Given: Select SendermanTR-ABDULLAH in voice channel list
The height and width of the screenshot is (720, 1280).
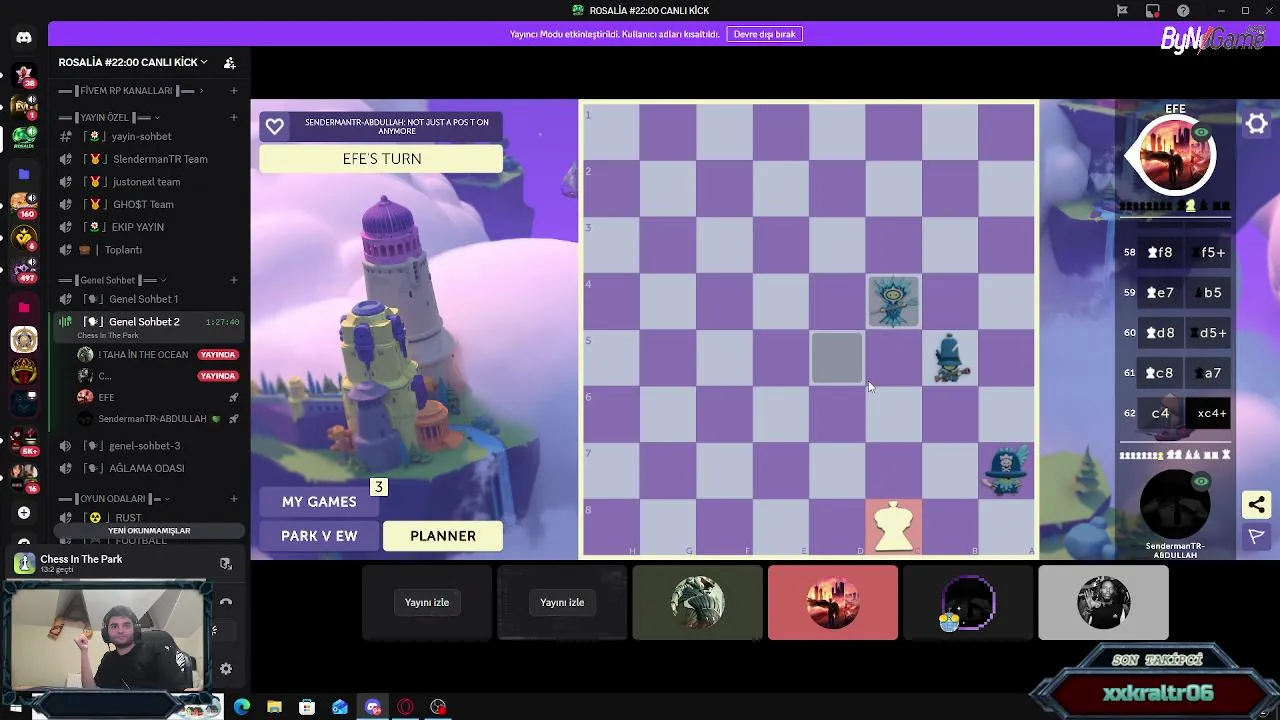Looking at the screenshot, I should tap(158, 419).
